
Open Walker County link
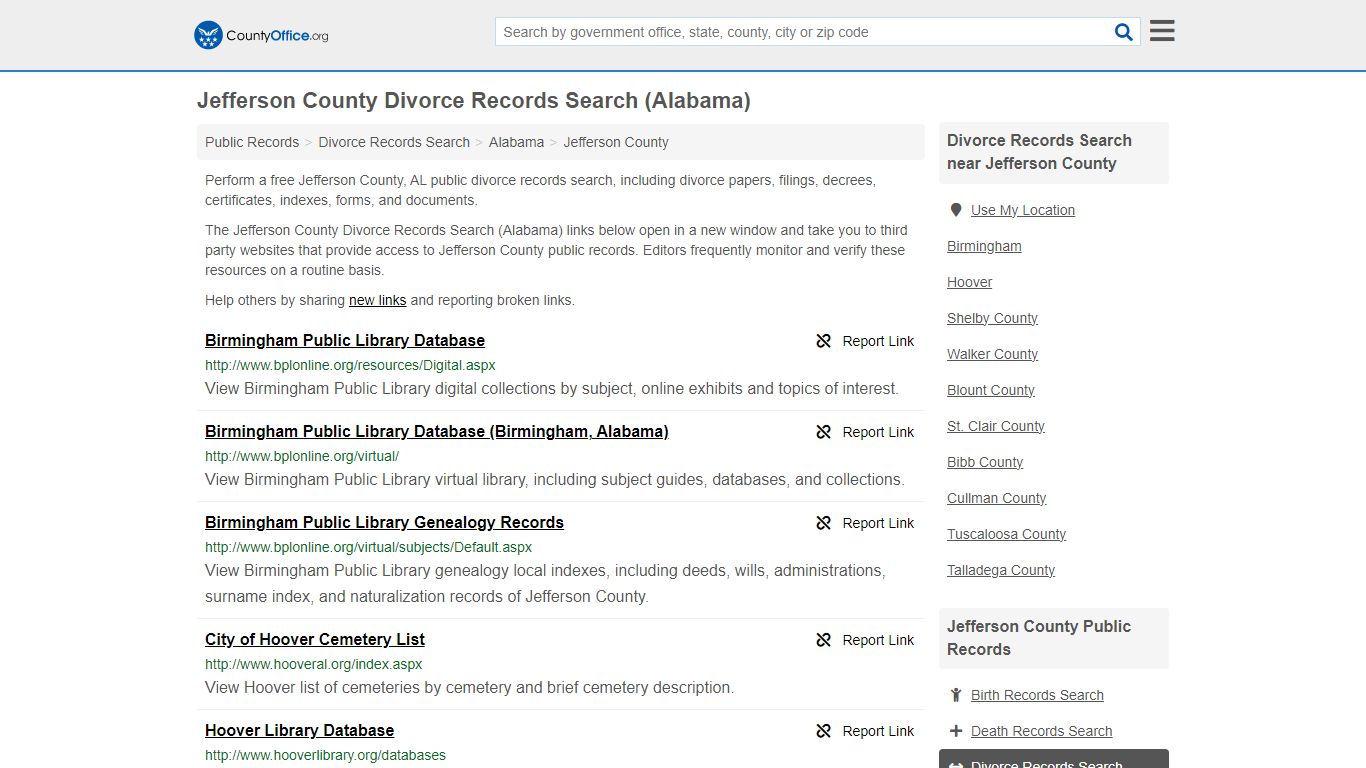tap(992, 354)
